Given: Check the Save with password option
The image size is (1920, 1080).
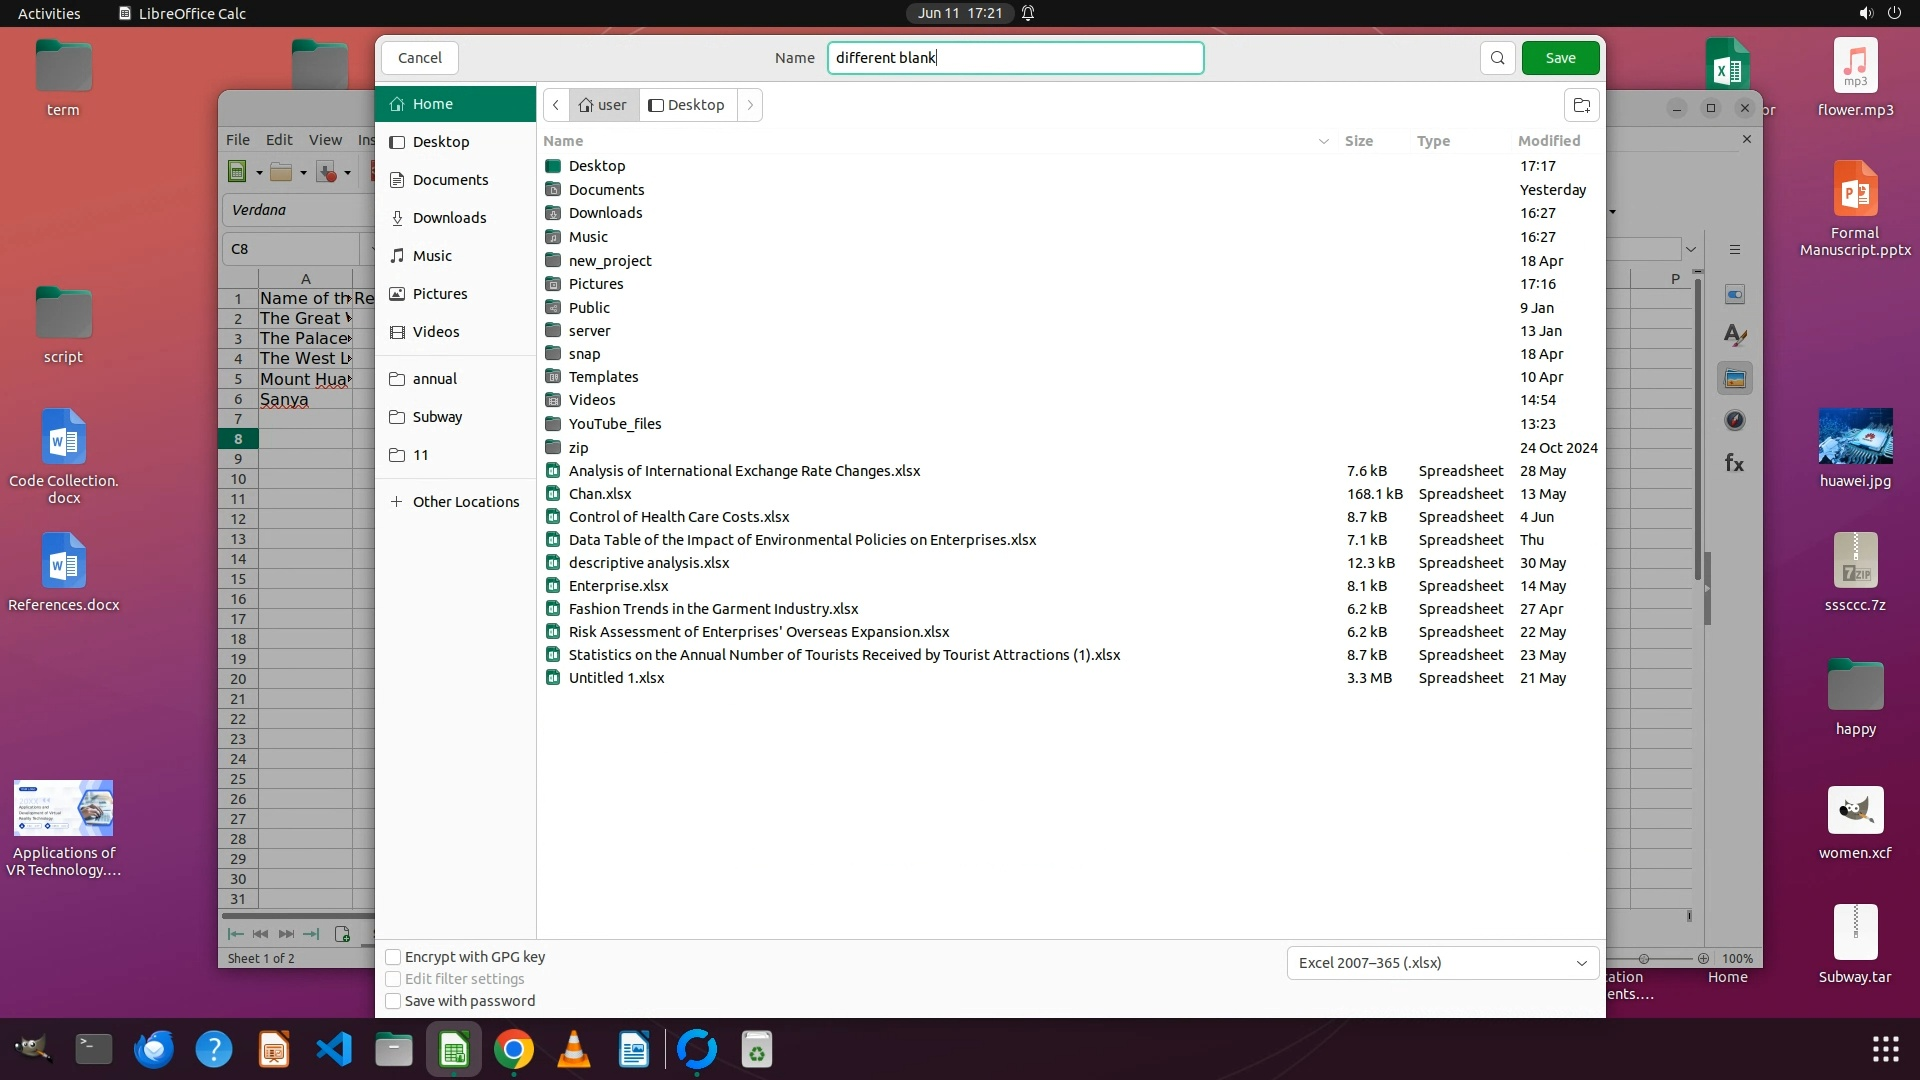Looking at the screenshot, I should (393, 1001).
